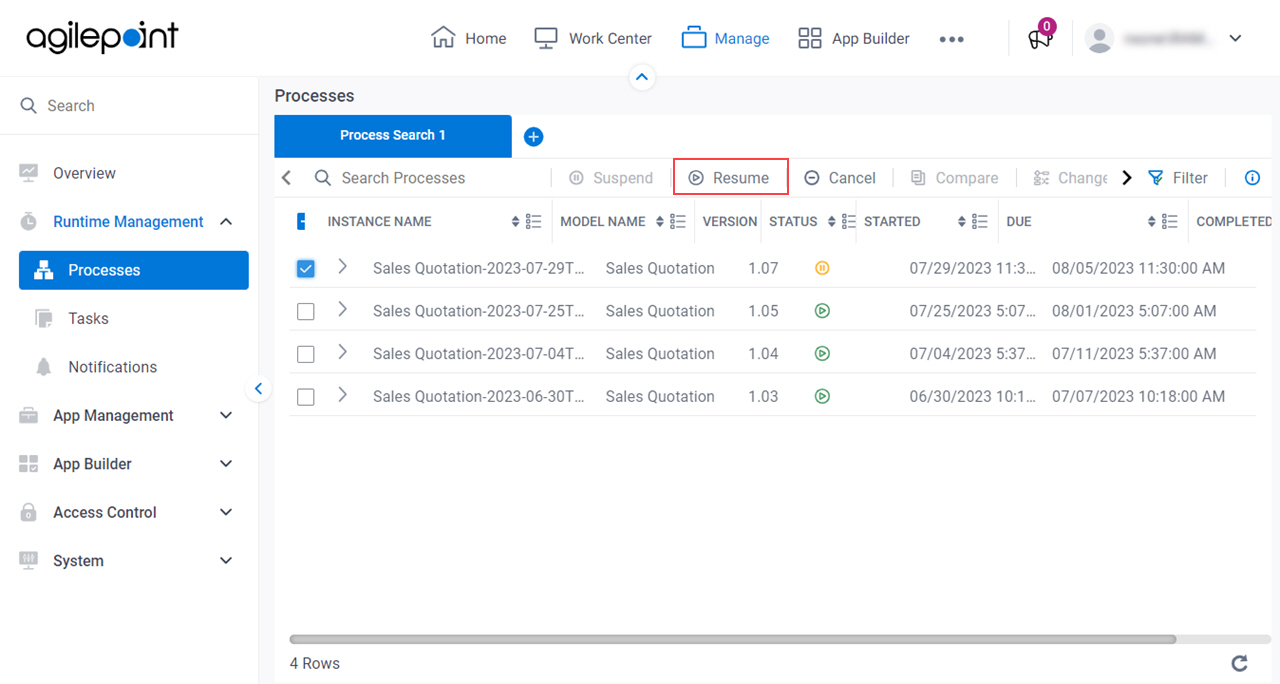Click the horizontal scrollbar below the table

point(732,639)
